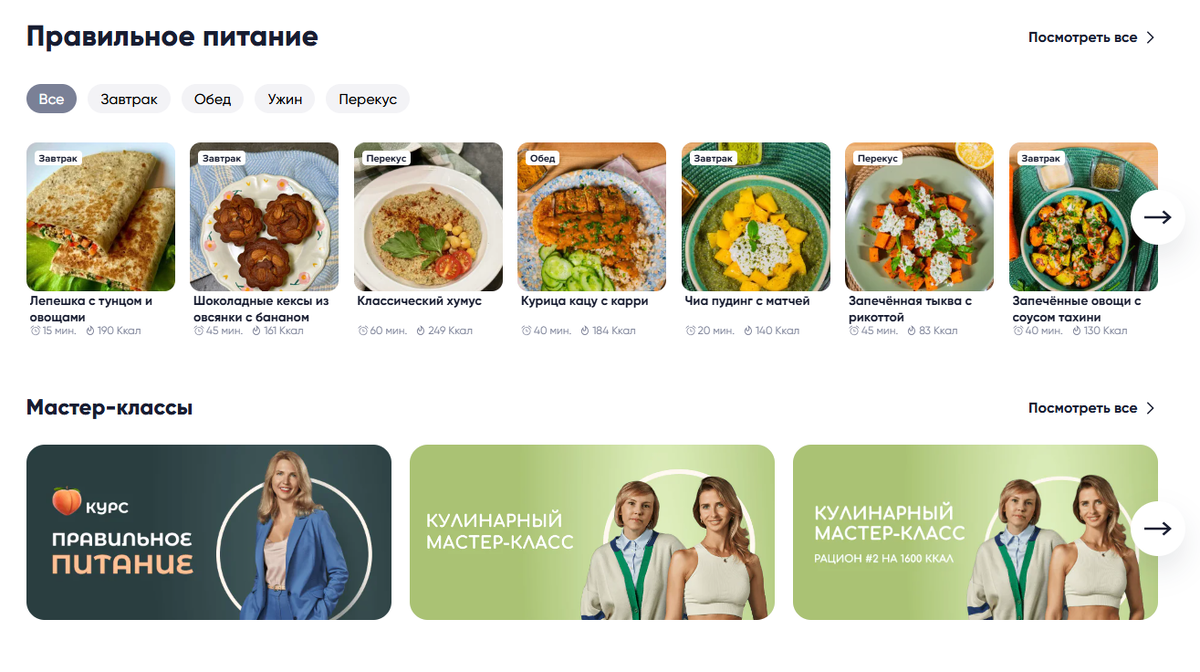The height and width of the screenshot is (672, 1200).
Task: Select the Обед filter chip
Action: point(212,99)
